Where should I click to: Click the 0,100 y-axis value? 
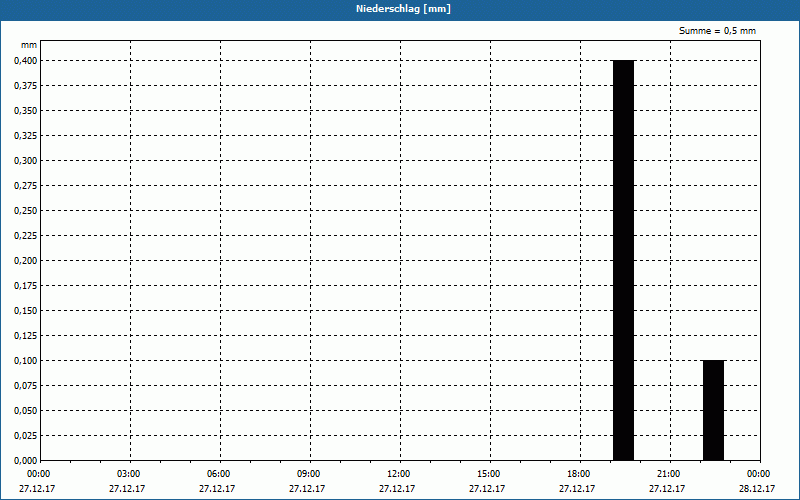pyautogui.click(x=26, y=361)
